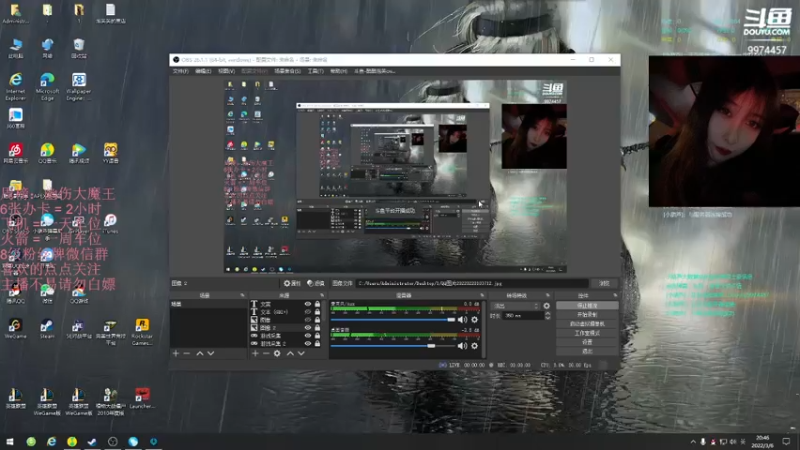This screenshot has width=800, height=450.
Task: Move the selected source up in the 来源 dock
Action: click(290, 353)
